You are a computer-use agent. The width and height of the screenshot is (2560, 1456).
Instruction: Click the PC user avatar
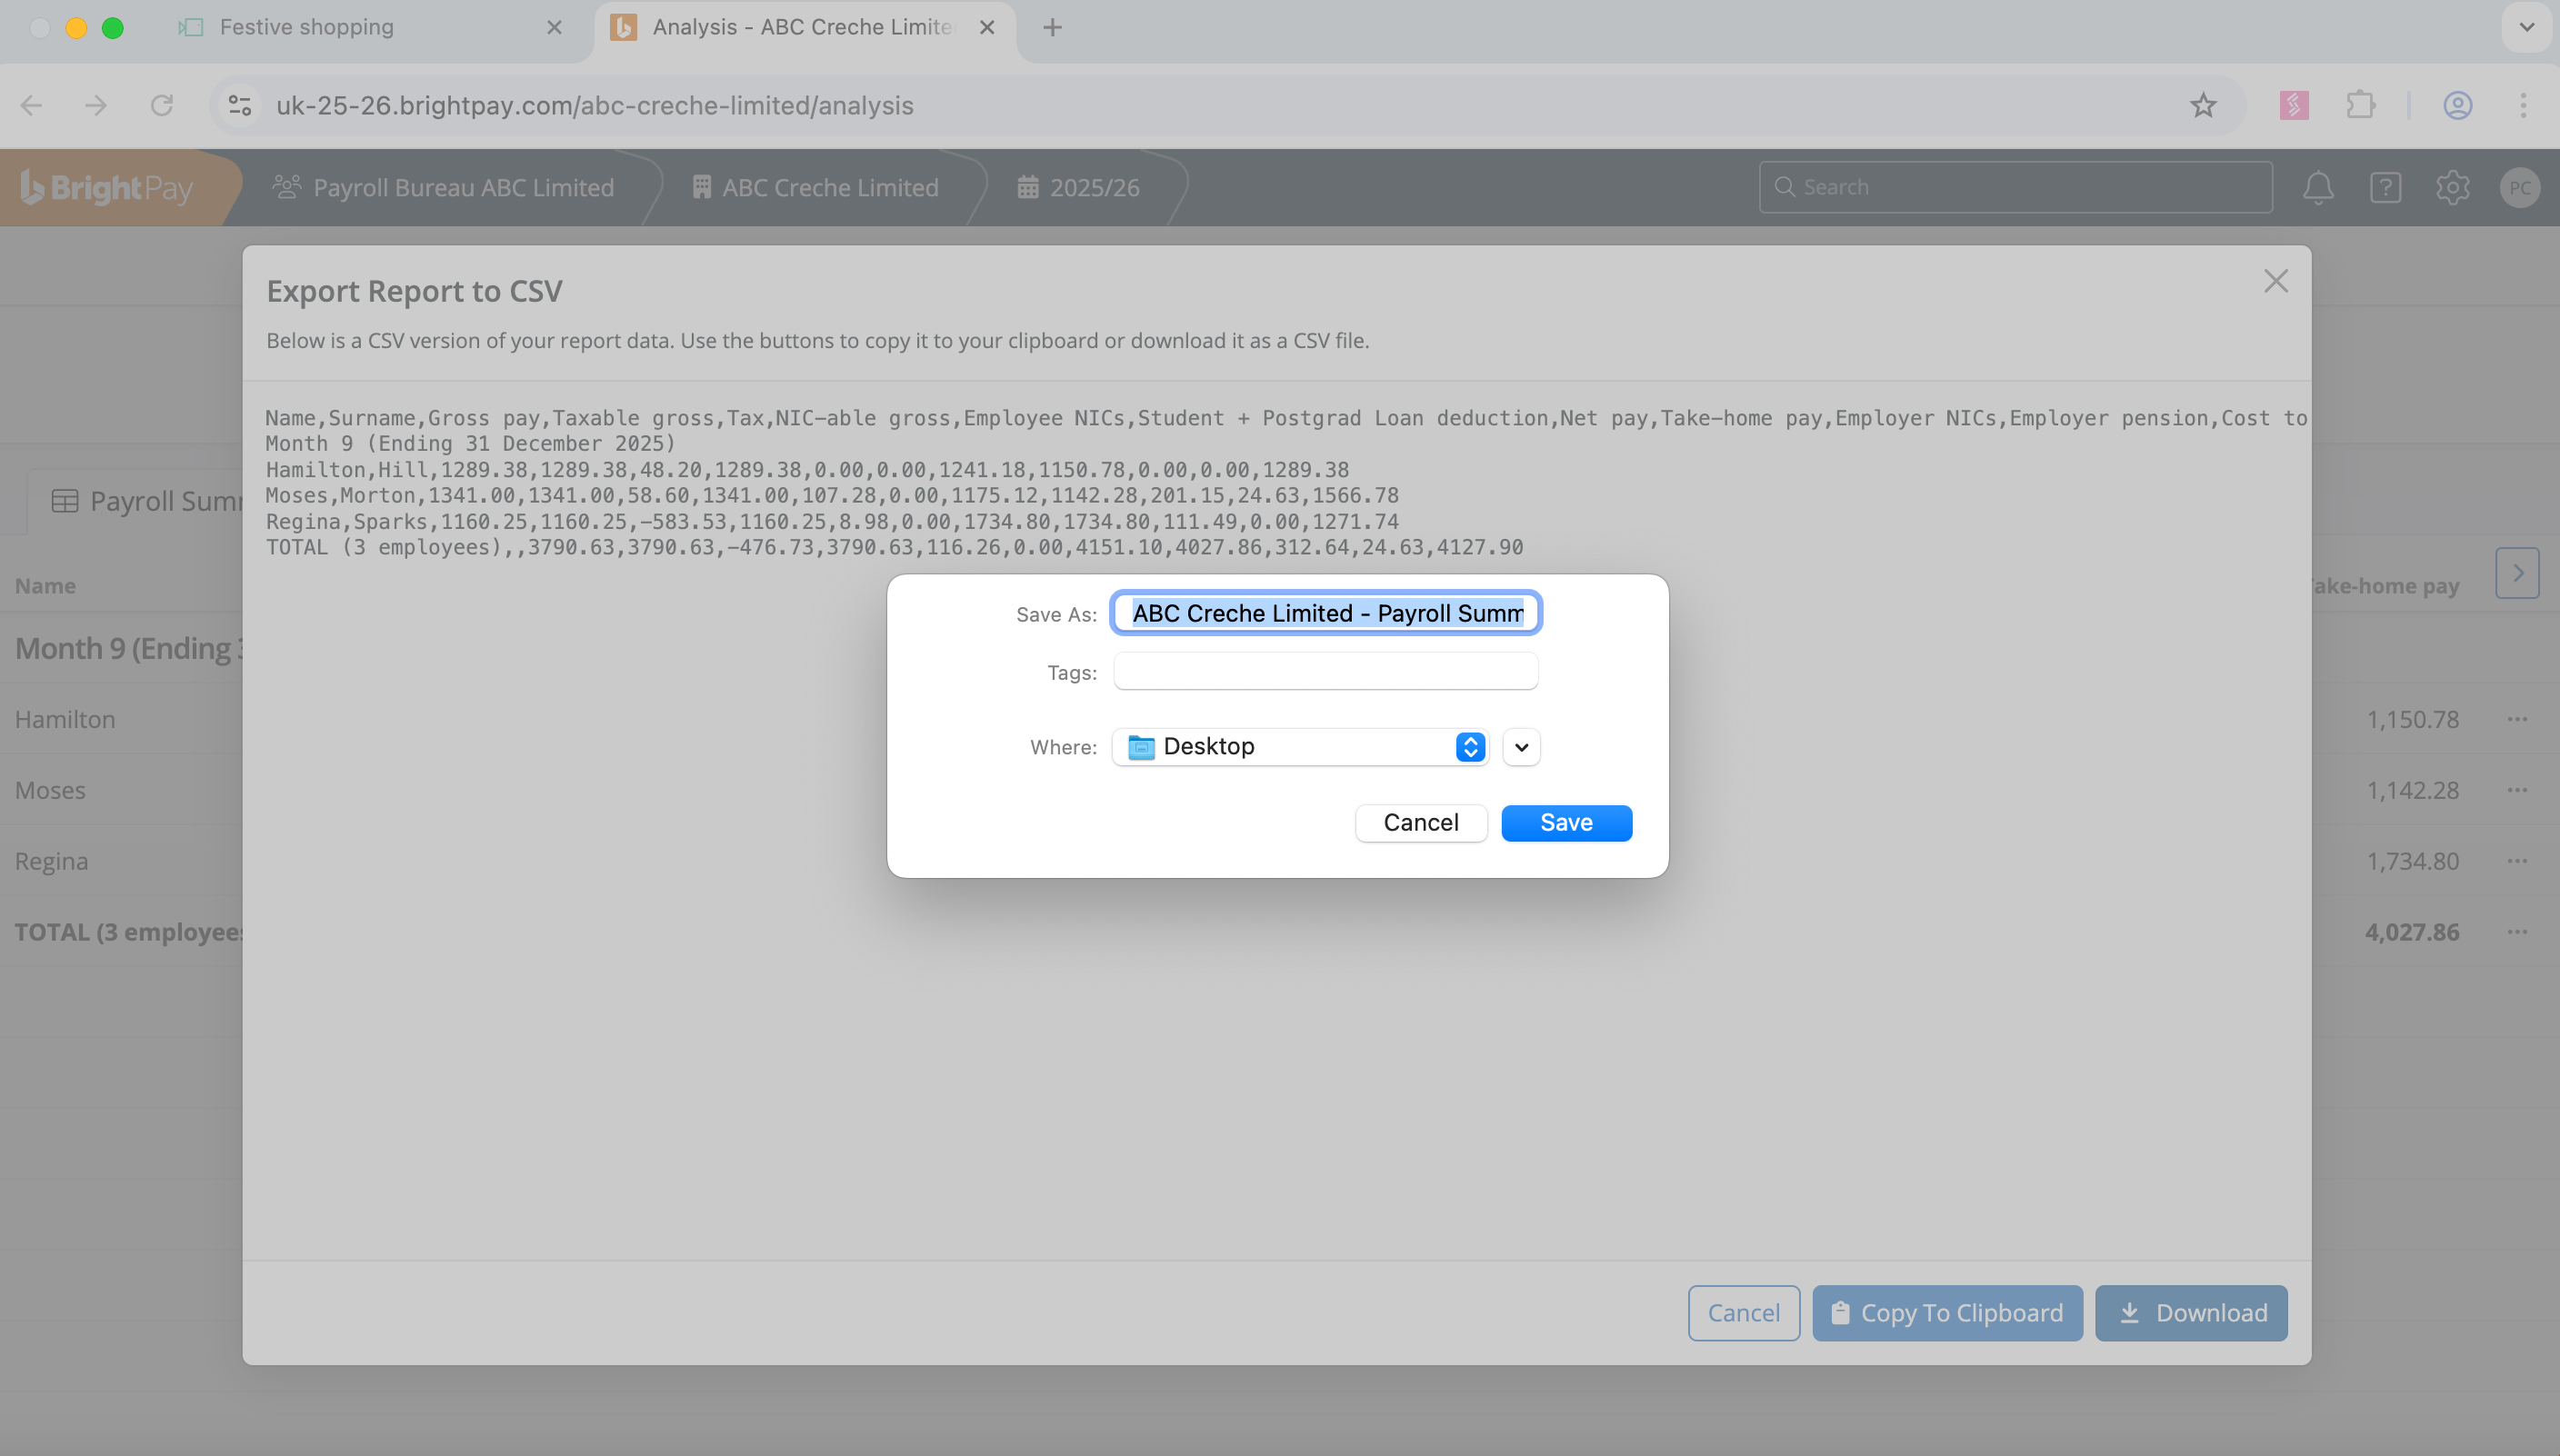(x=2519, y=187)
